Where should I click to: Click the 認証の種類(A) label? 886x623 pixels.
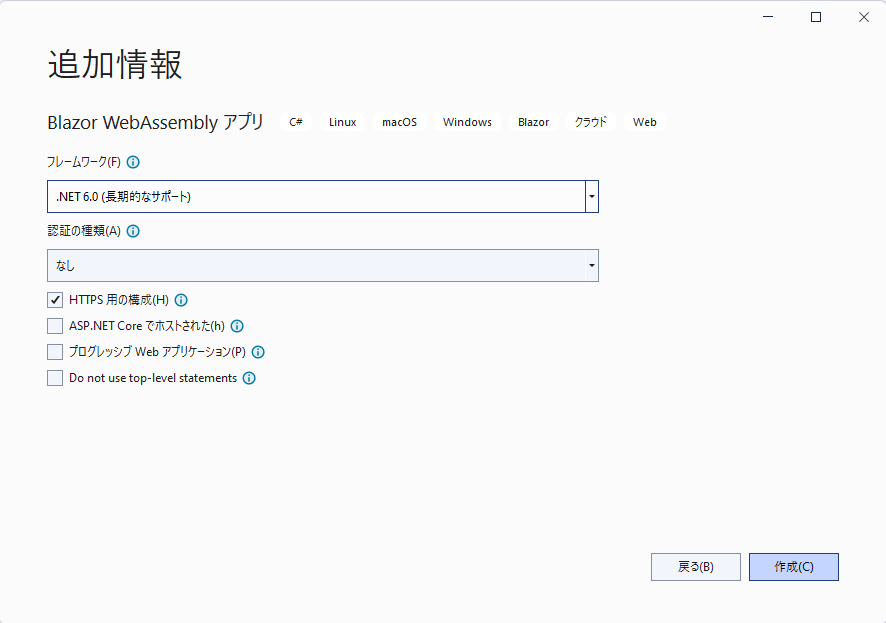click(84, 231)
